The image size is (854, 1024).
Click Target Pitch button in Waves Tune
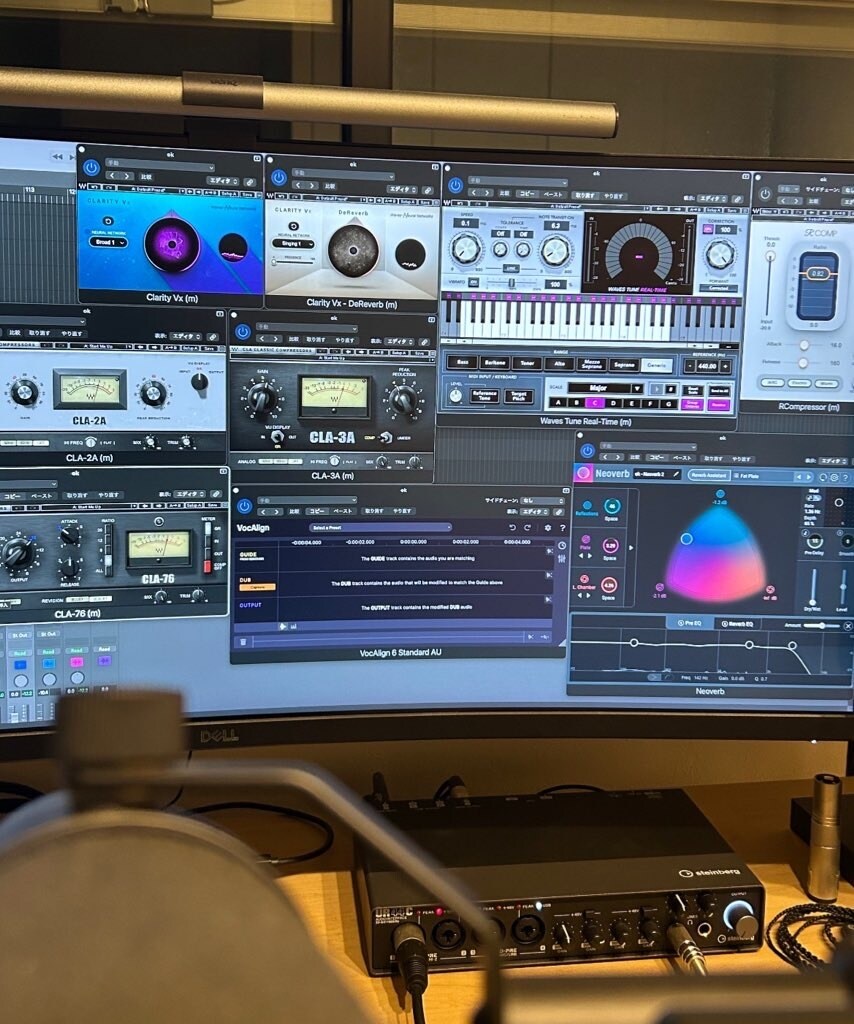(x=519, y=396)
